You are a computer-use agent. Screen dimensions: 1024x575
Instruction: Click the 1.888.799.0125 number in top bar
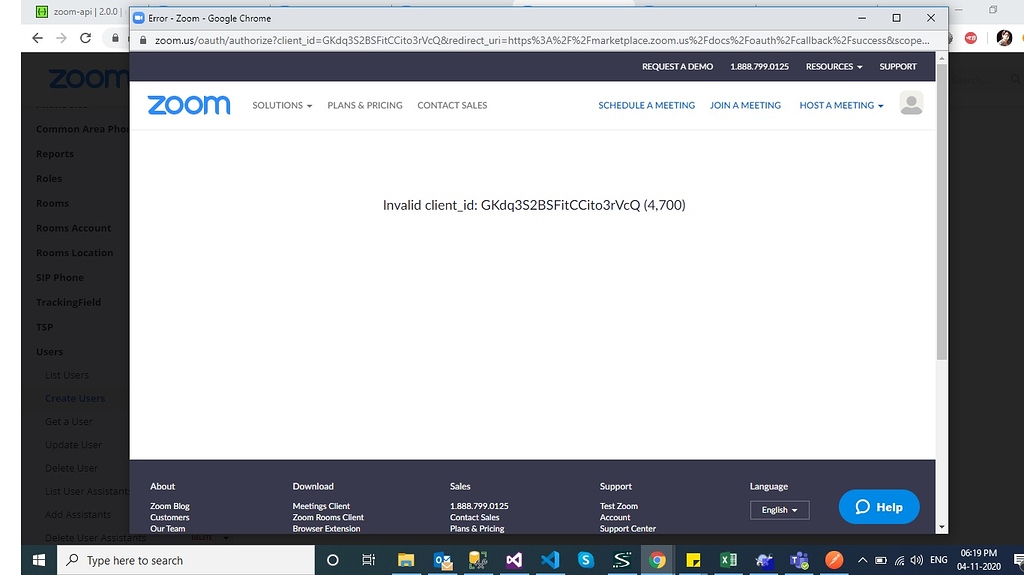[x=759, y=67]
